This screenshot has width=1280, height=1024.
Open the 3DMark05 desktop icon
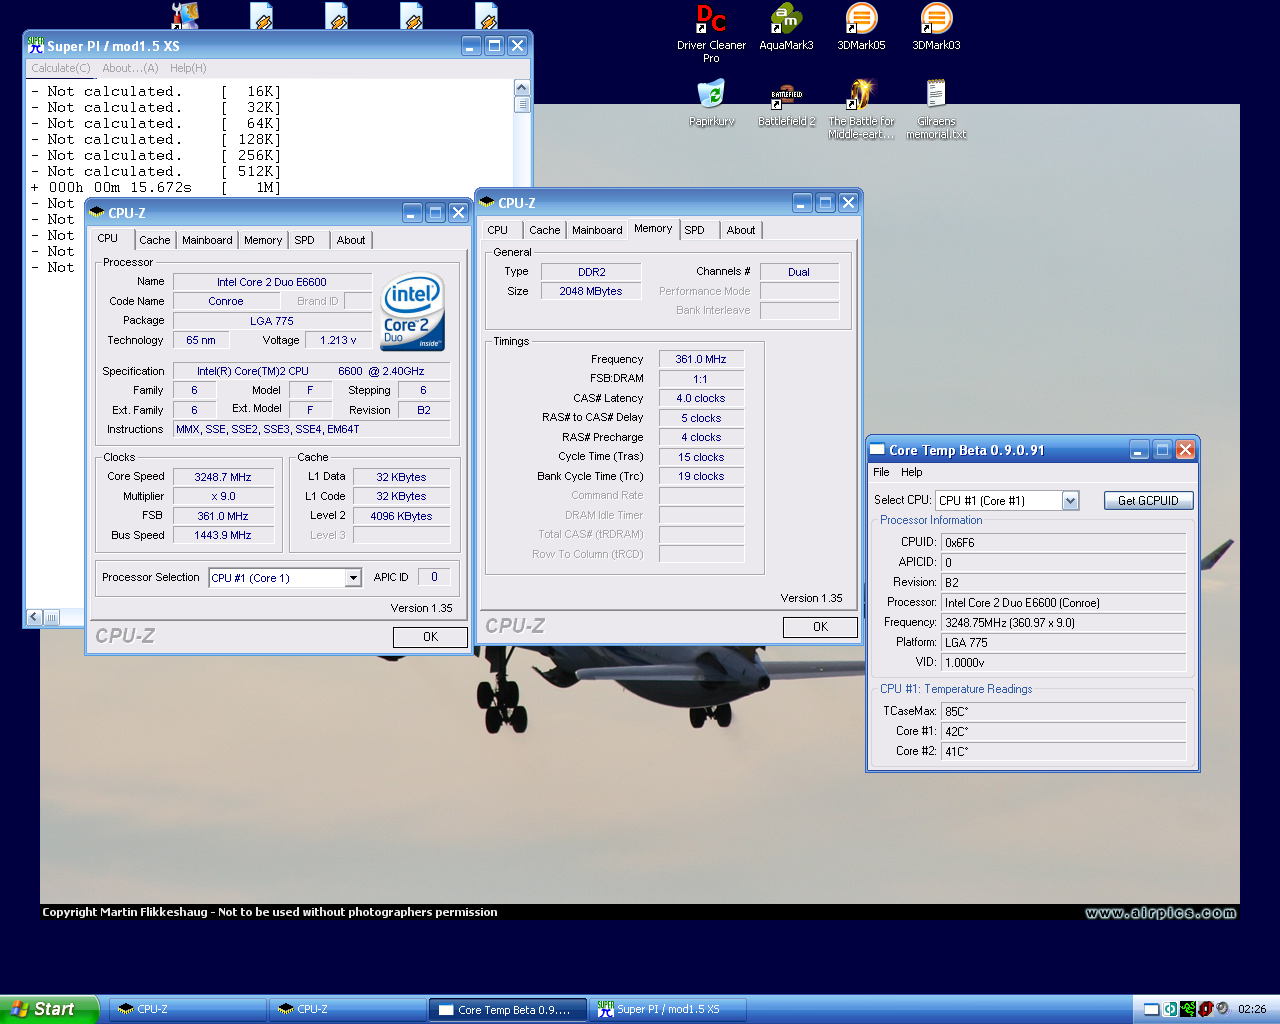pyautogui.click(x=861, y=27)
